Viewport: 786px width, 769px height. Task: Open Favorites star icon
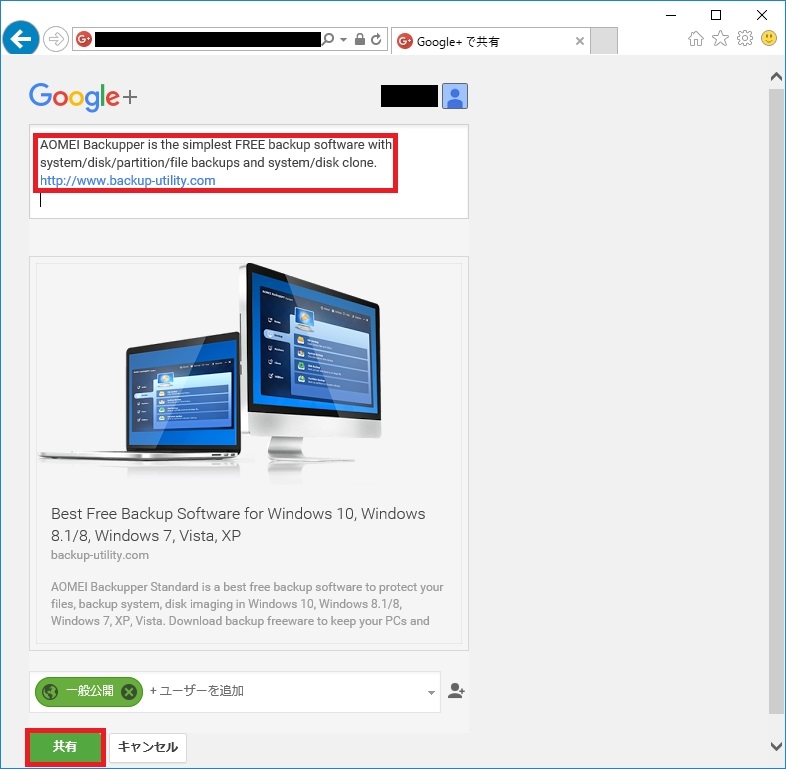(720, 38)
